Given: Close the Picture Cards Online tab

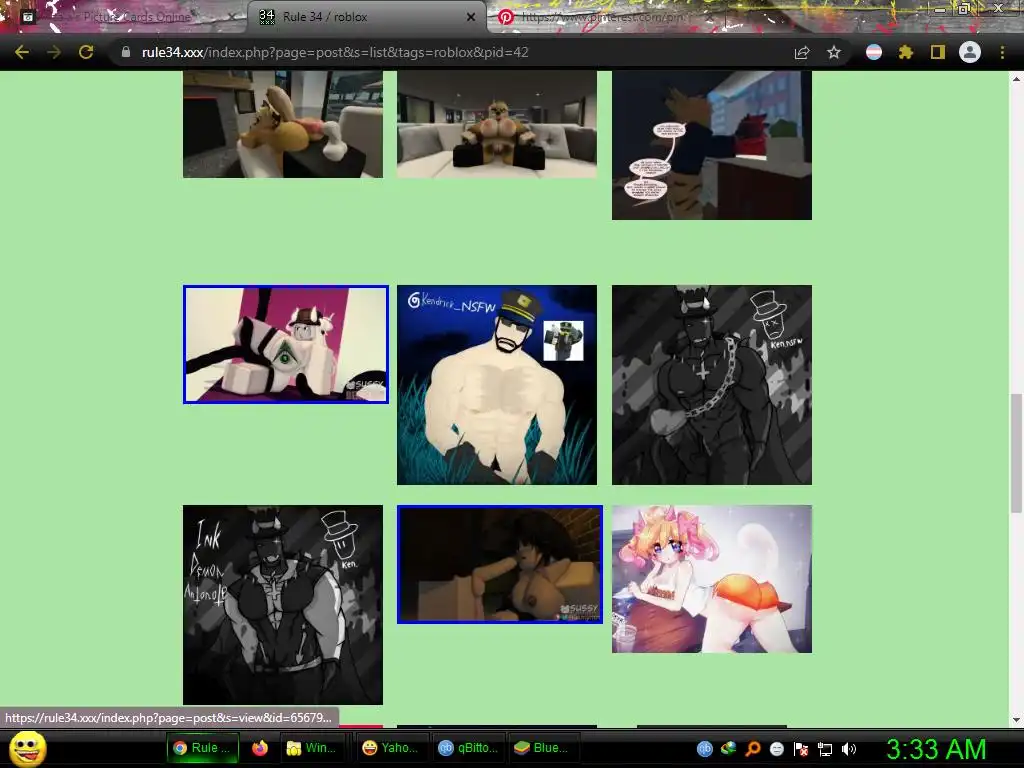Looking at the screenshot, I should [x=232, y=17].
